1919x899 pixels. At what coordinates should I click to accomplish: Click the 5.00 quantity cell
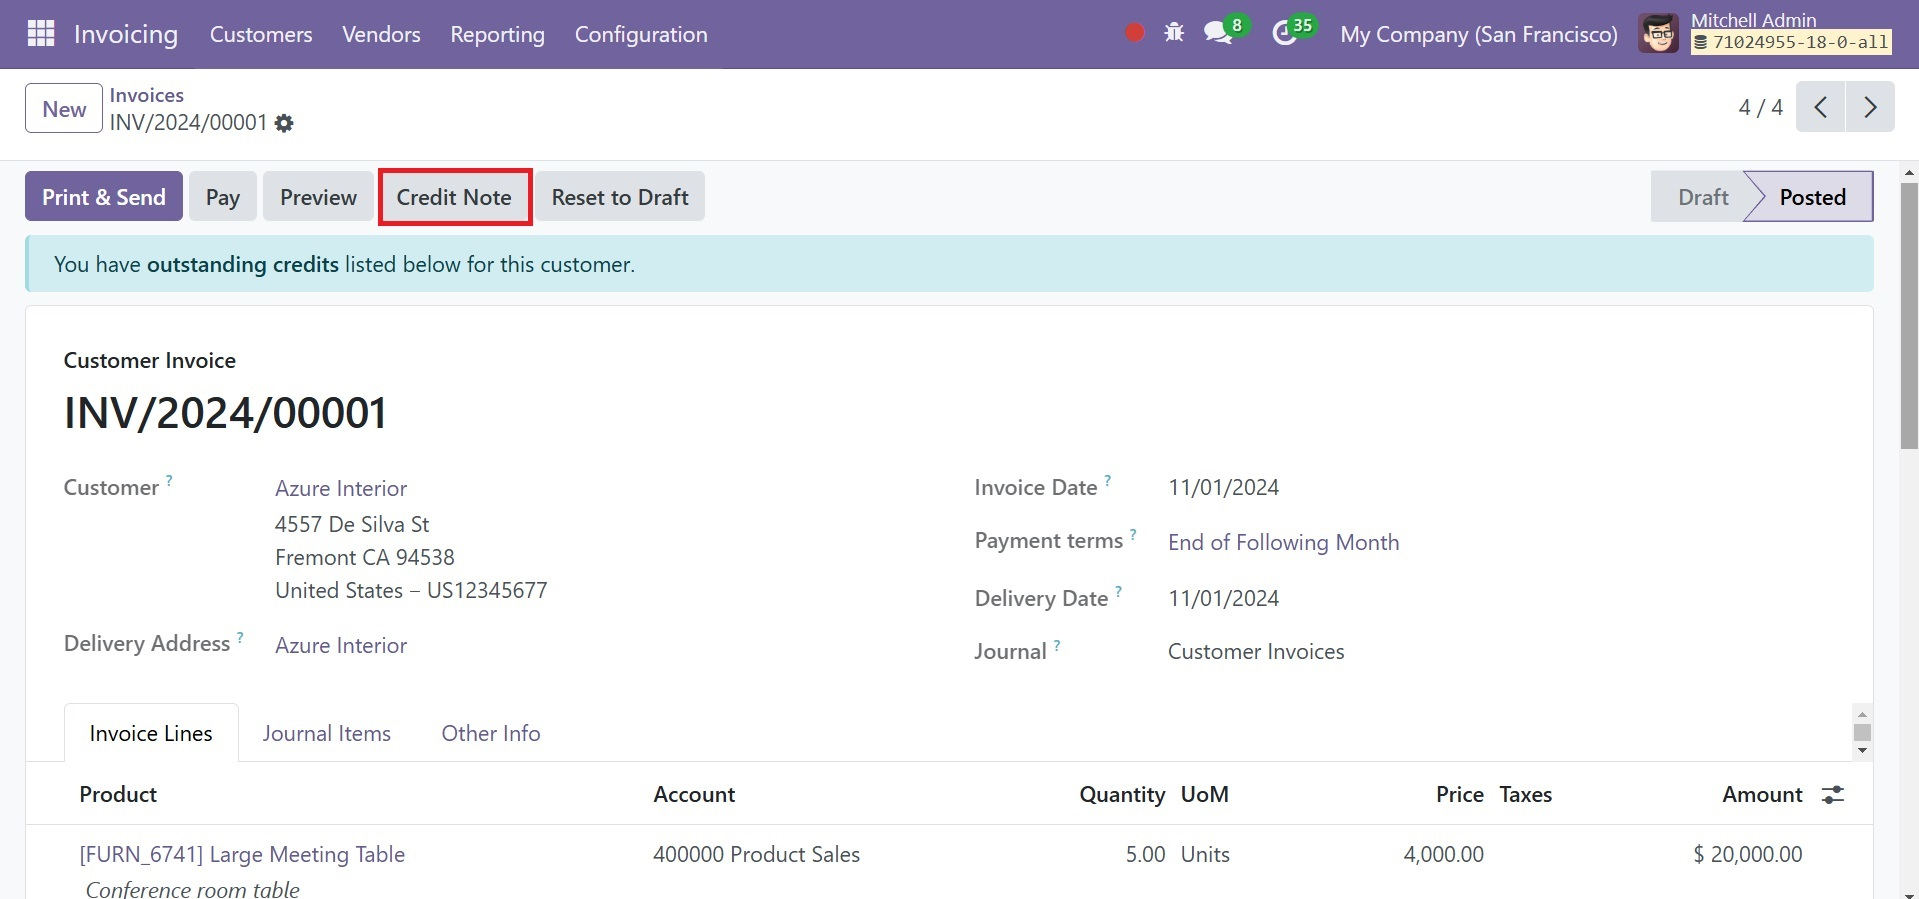click(x=1145, y=854)
